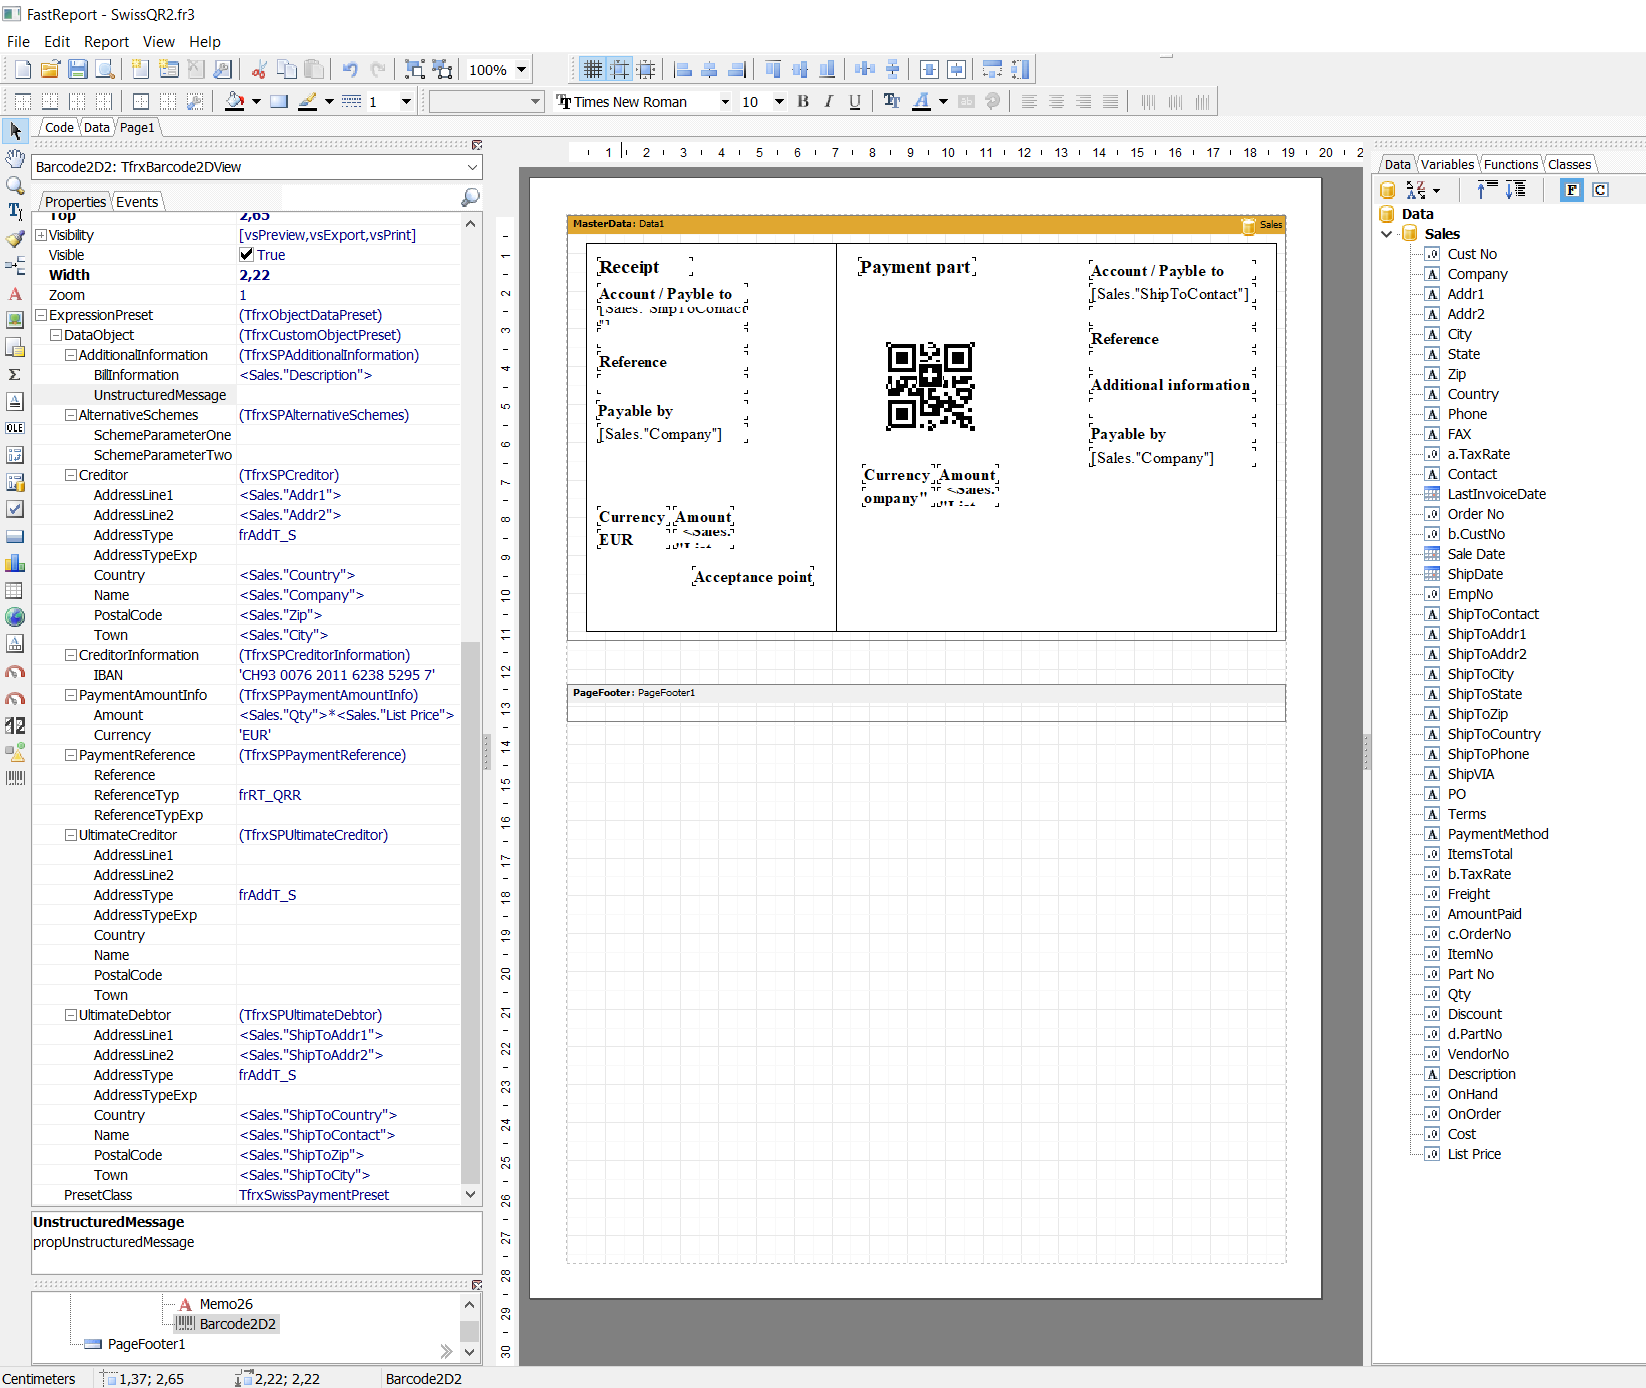Switch to the Code tab

tap(59, 127)
